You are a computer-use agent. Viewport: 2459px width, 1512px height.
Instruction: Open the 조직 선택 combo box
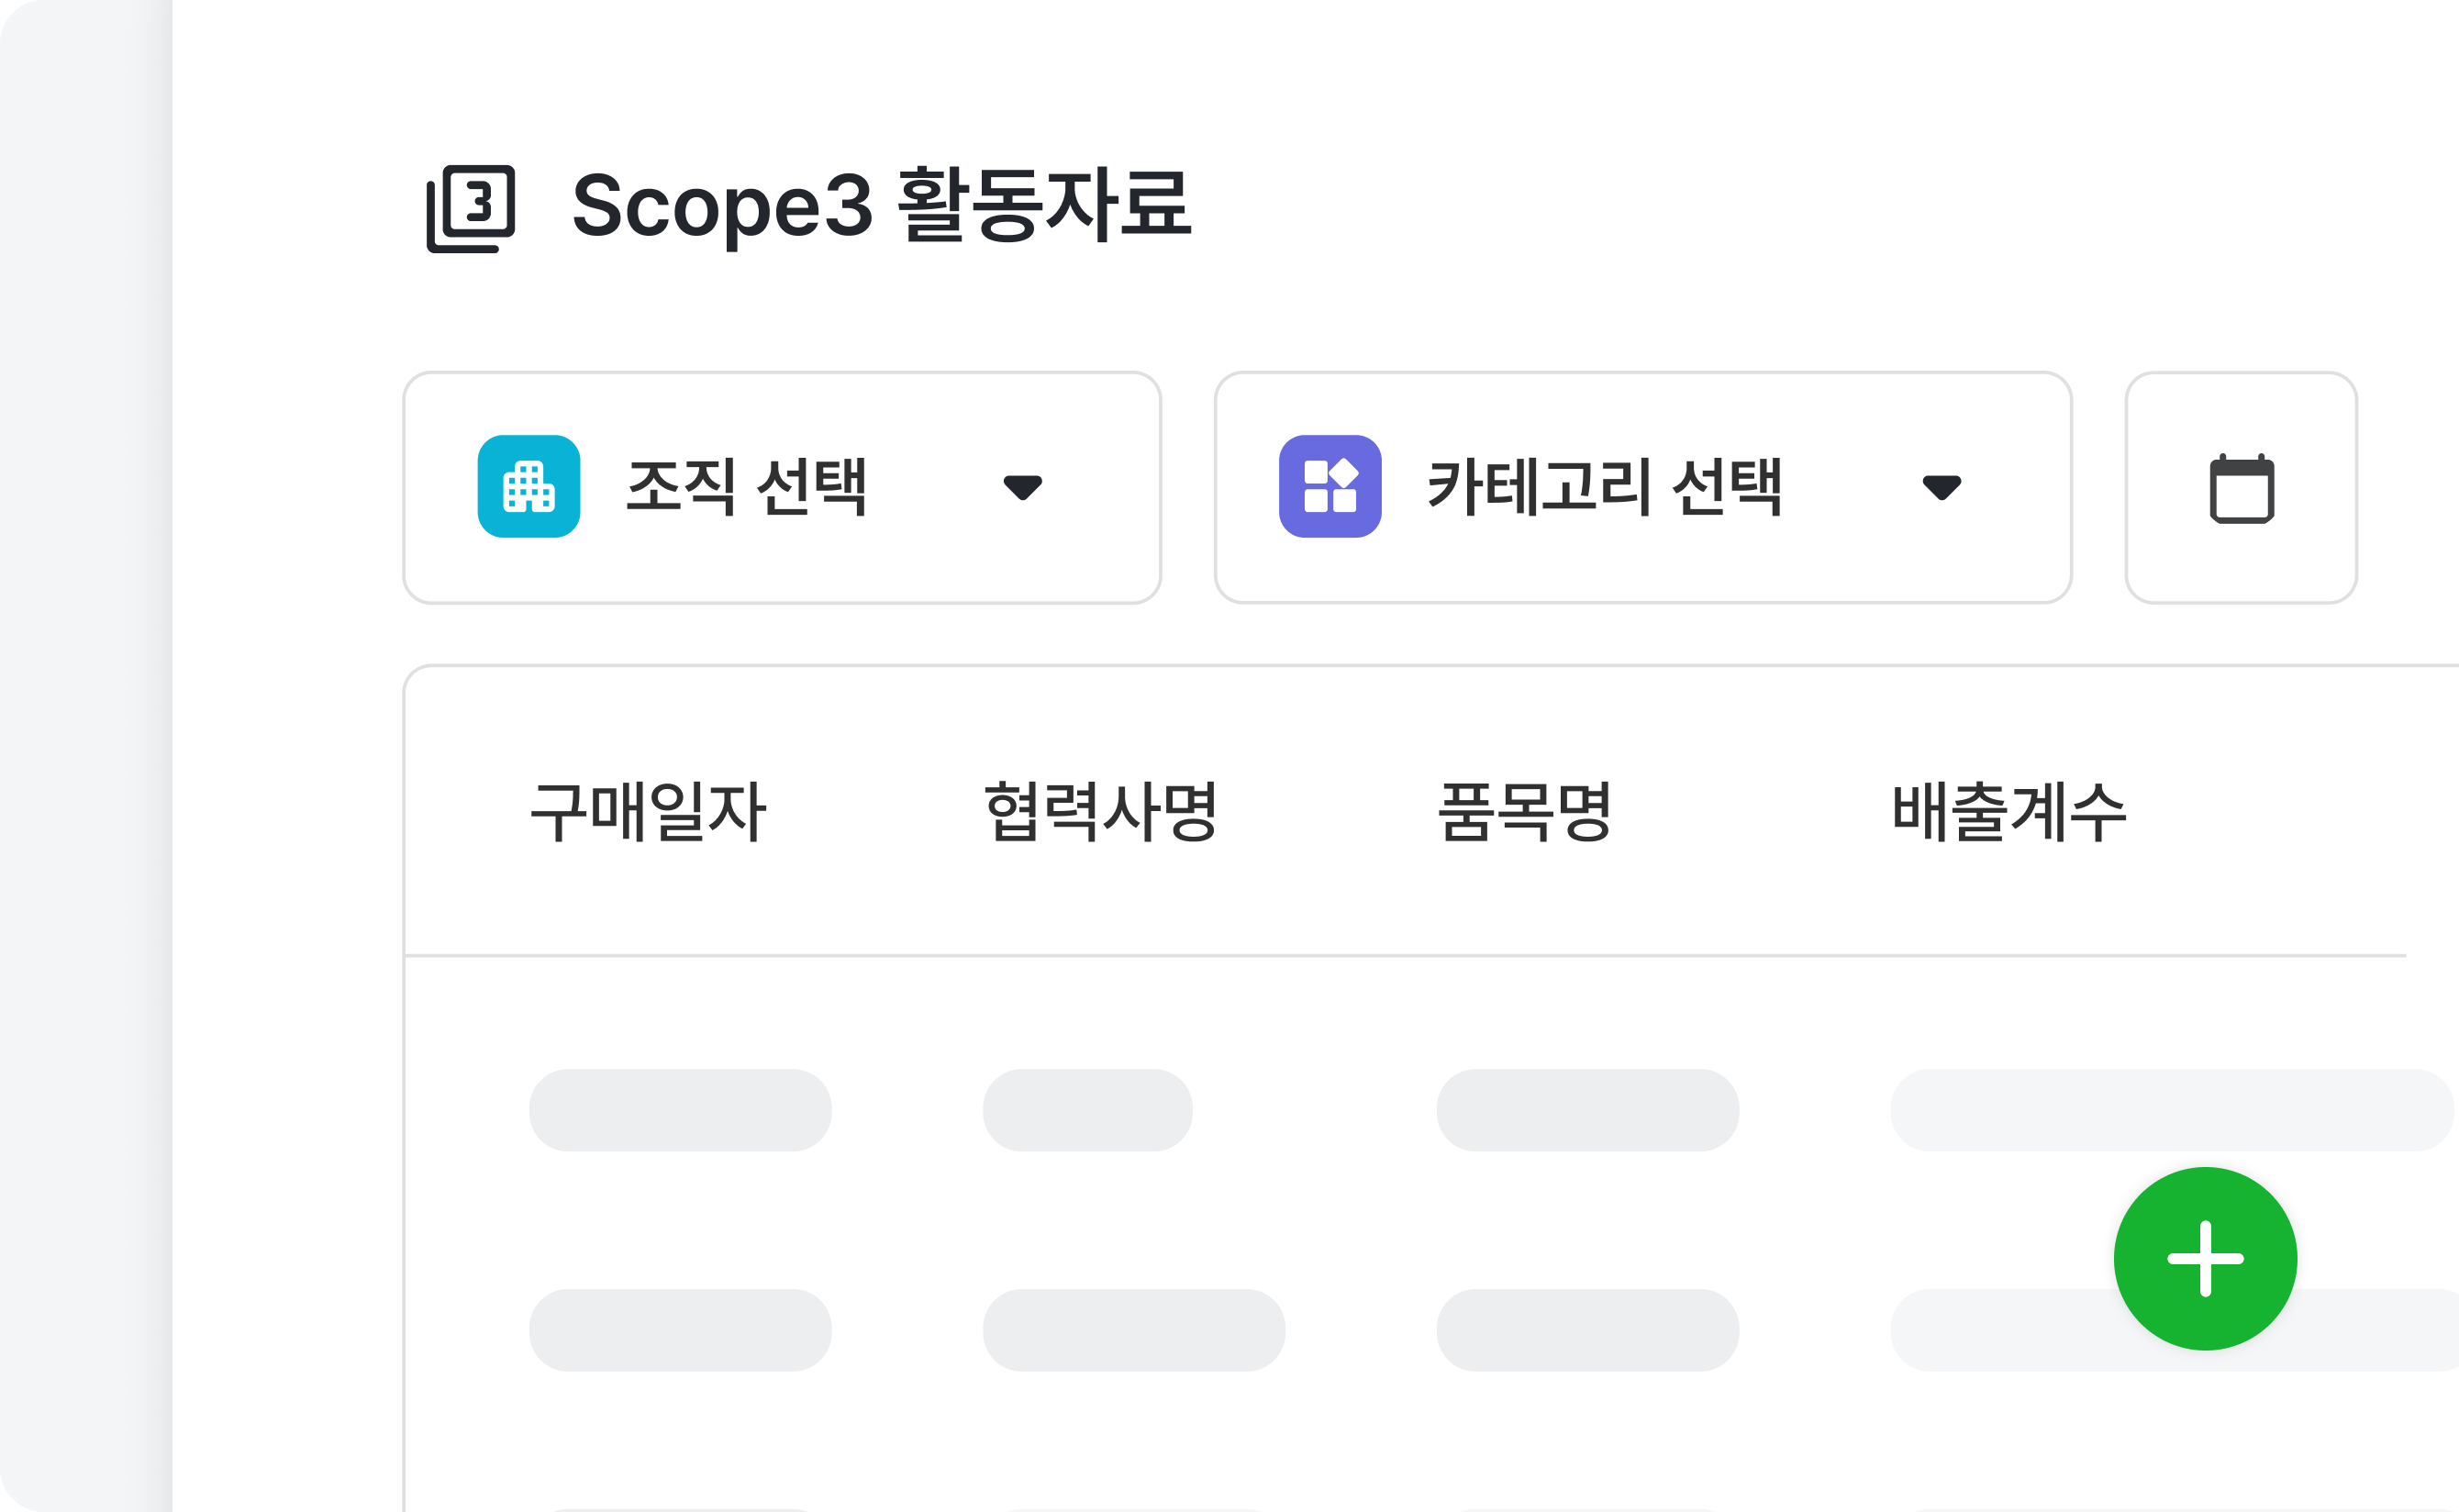click(x=780, y=487)
